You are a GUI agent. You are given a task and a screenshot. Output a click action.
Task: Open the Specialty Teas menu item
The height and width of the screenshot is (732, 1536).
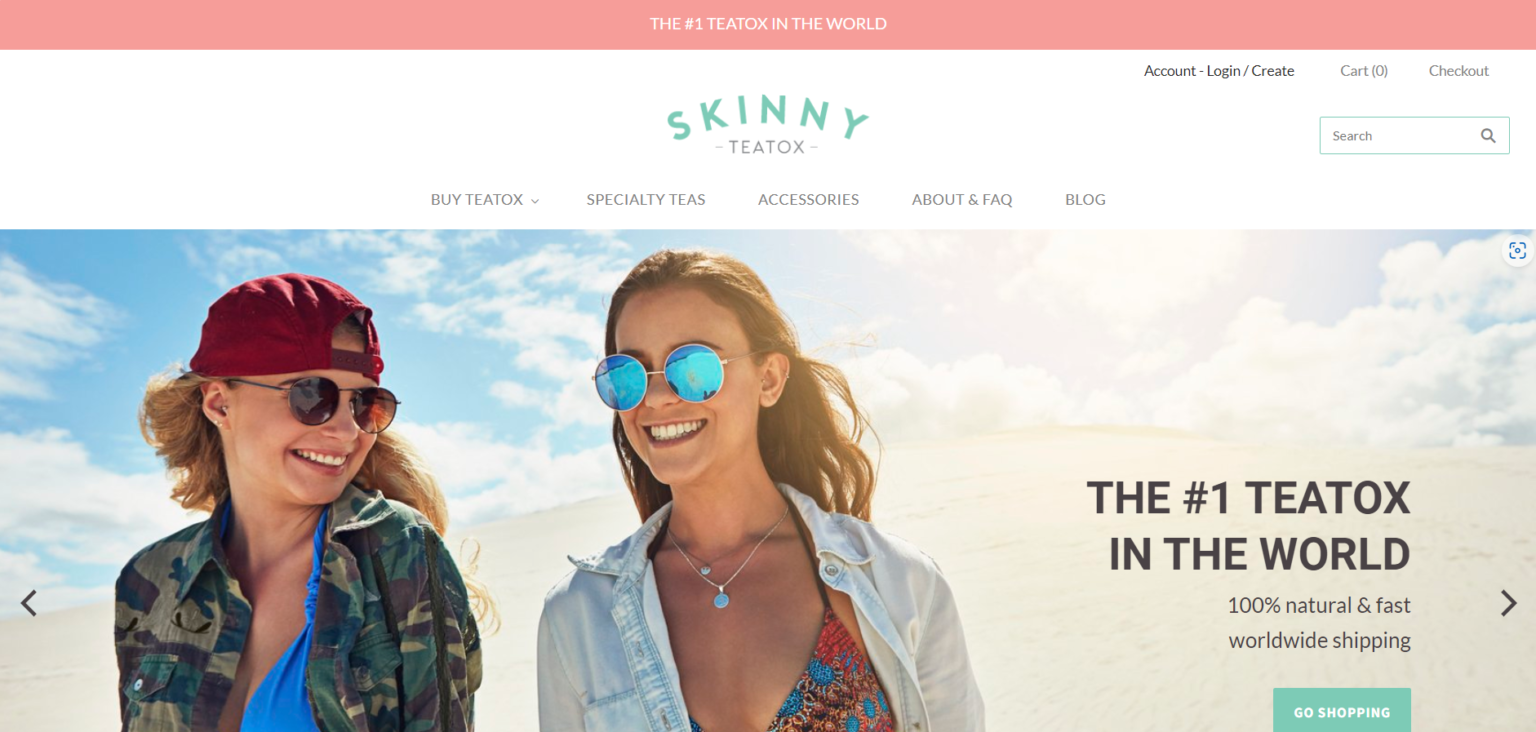646,200
